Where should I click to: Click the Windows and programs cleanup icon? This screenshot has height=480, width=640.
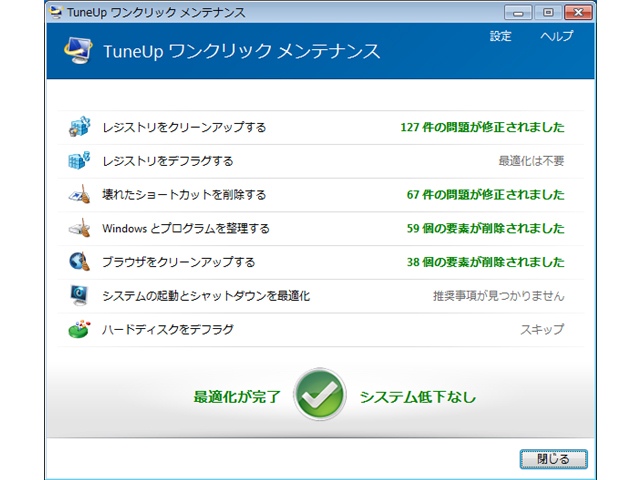[79, 228]
